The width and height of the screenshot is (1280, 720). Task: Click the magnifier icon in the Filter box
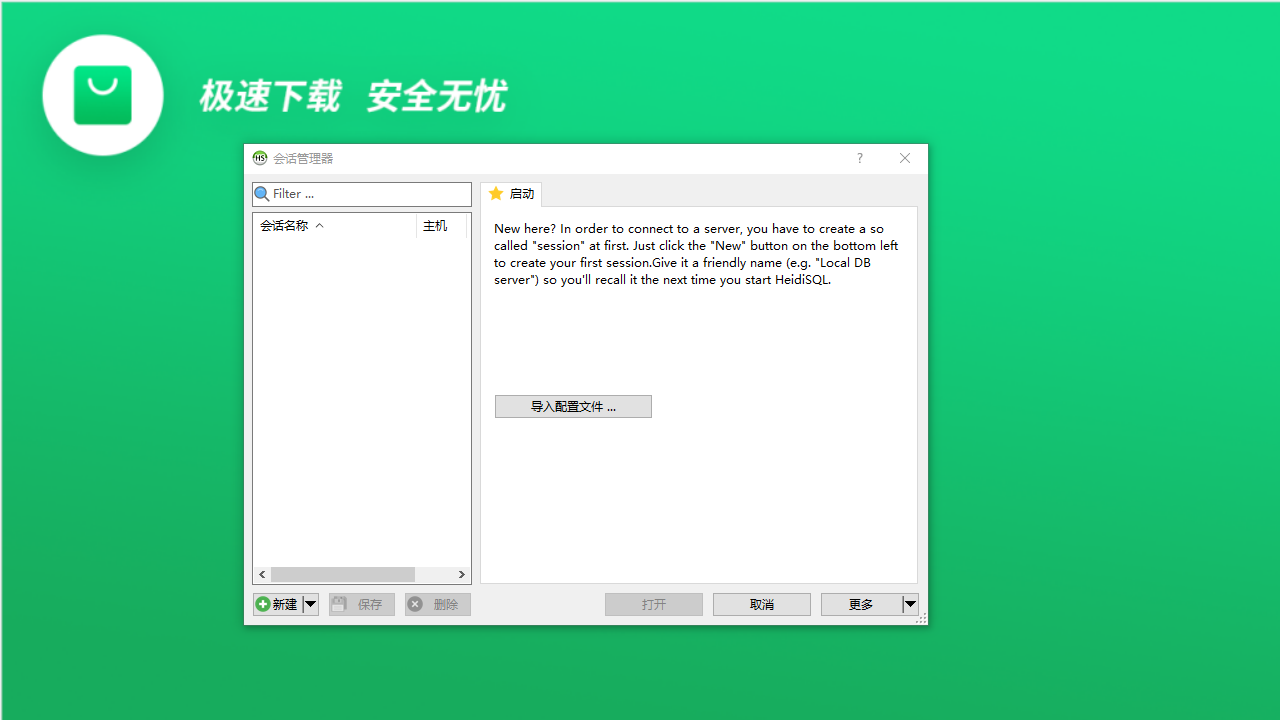261,193
